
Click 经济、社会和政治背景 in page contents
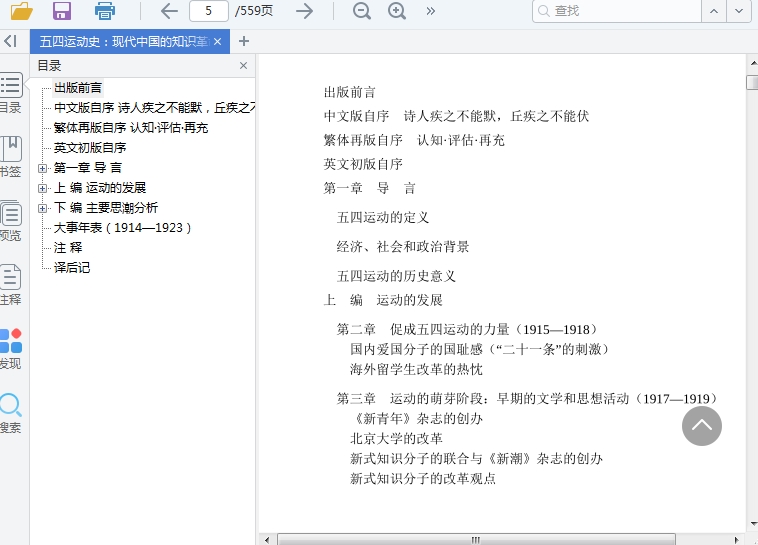click(x=403, y=247)
